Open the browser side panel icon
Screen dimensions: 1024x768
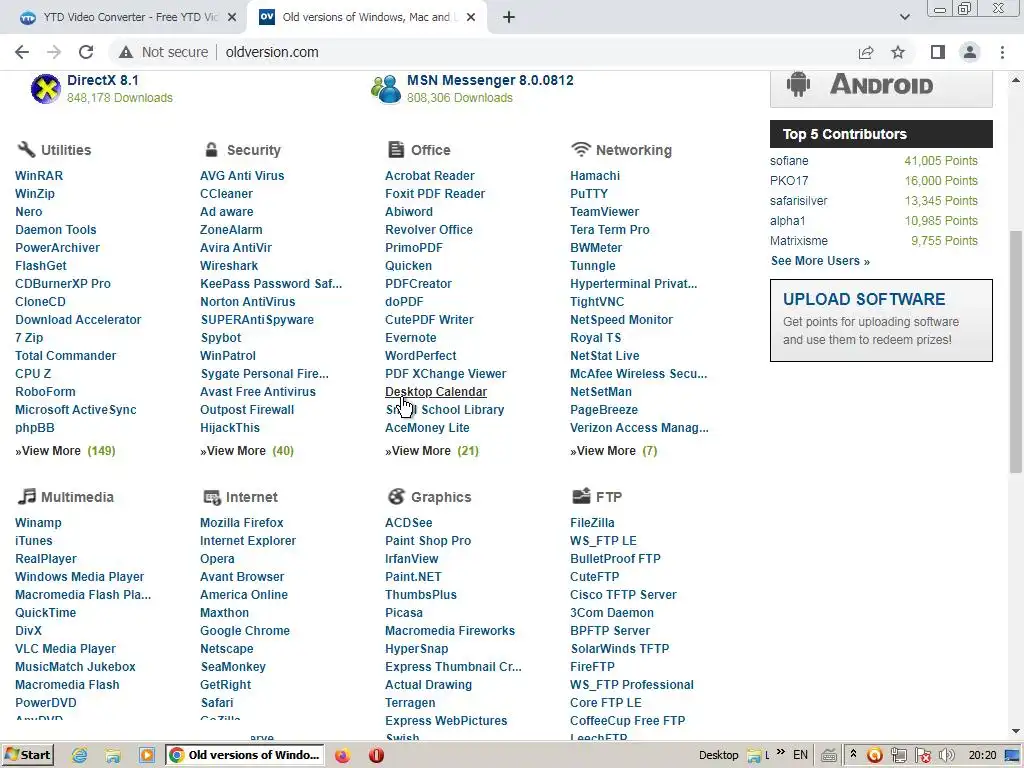tap(938, 52)
